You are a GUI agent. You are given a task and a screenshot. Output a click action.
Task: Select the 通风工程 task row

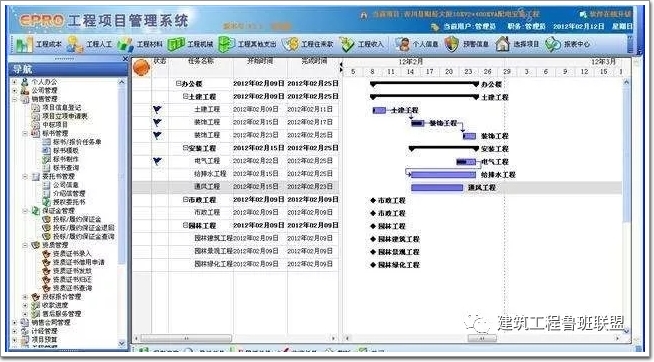[x=236, y=187]
